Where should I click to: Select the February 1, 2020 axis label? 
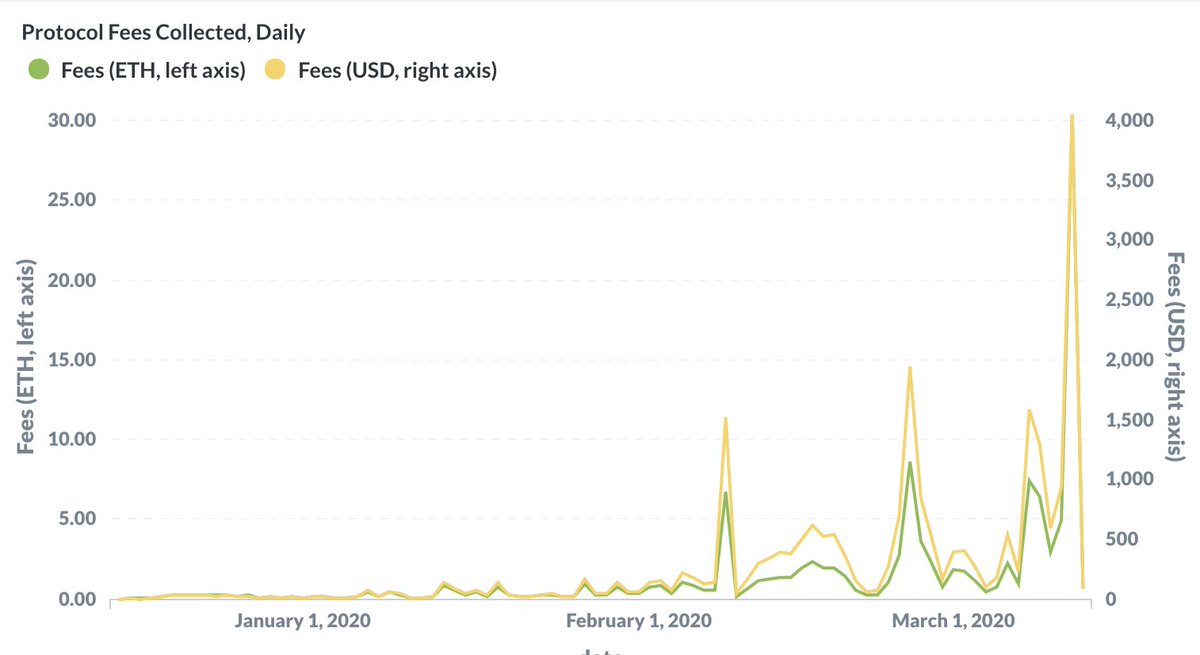(637, 621)
